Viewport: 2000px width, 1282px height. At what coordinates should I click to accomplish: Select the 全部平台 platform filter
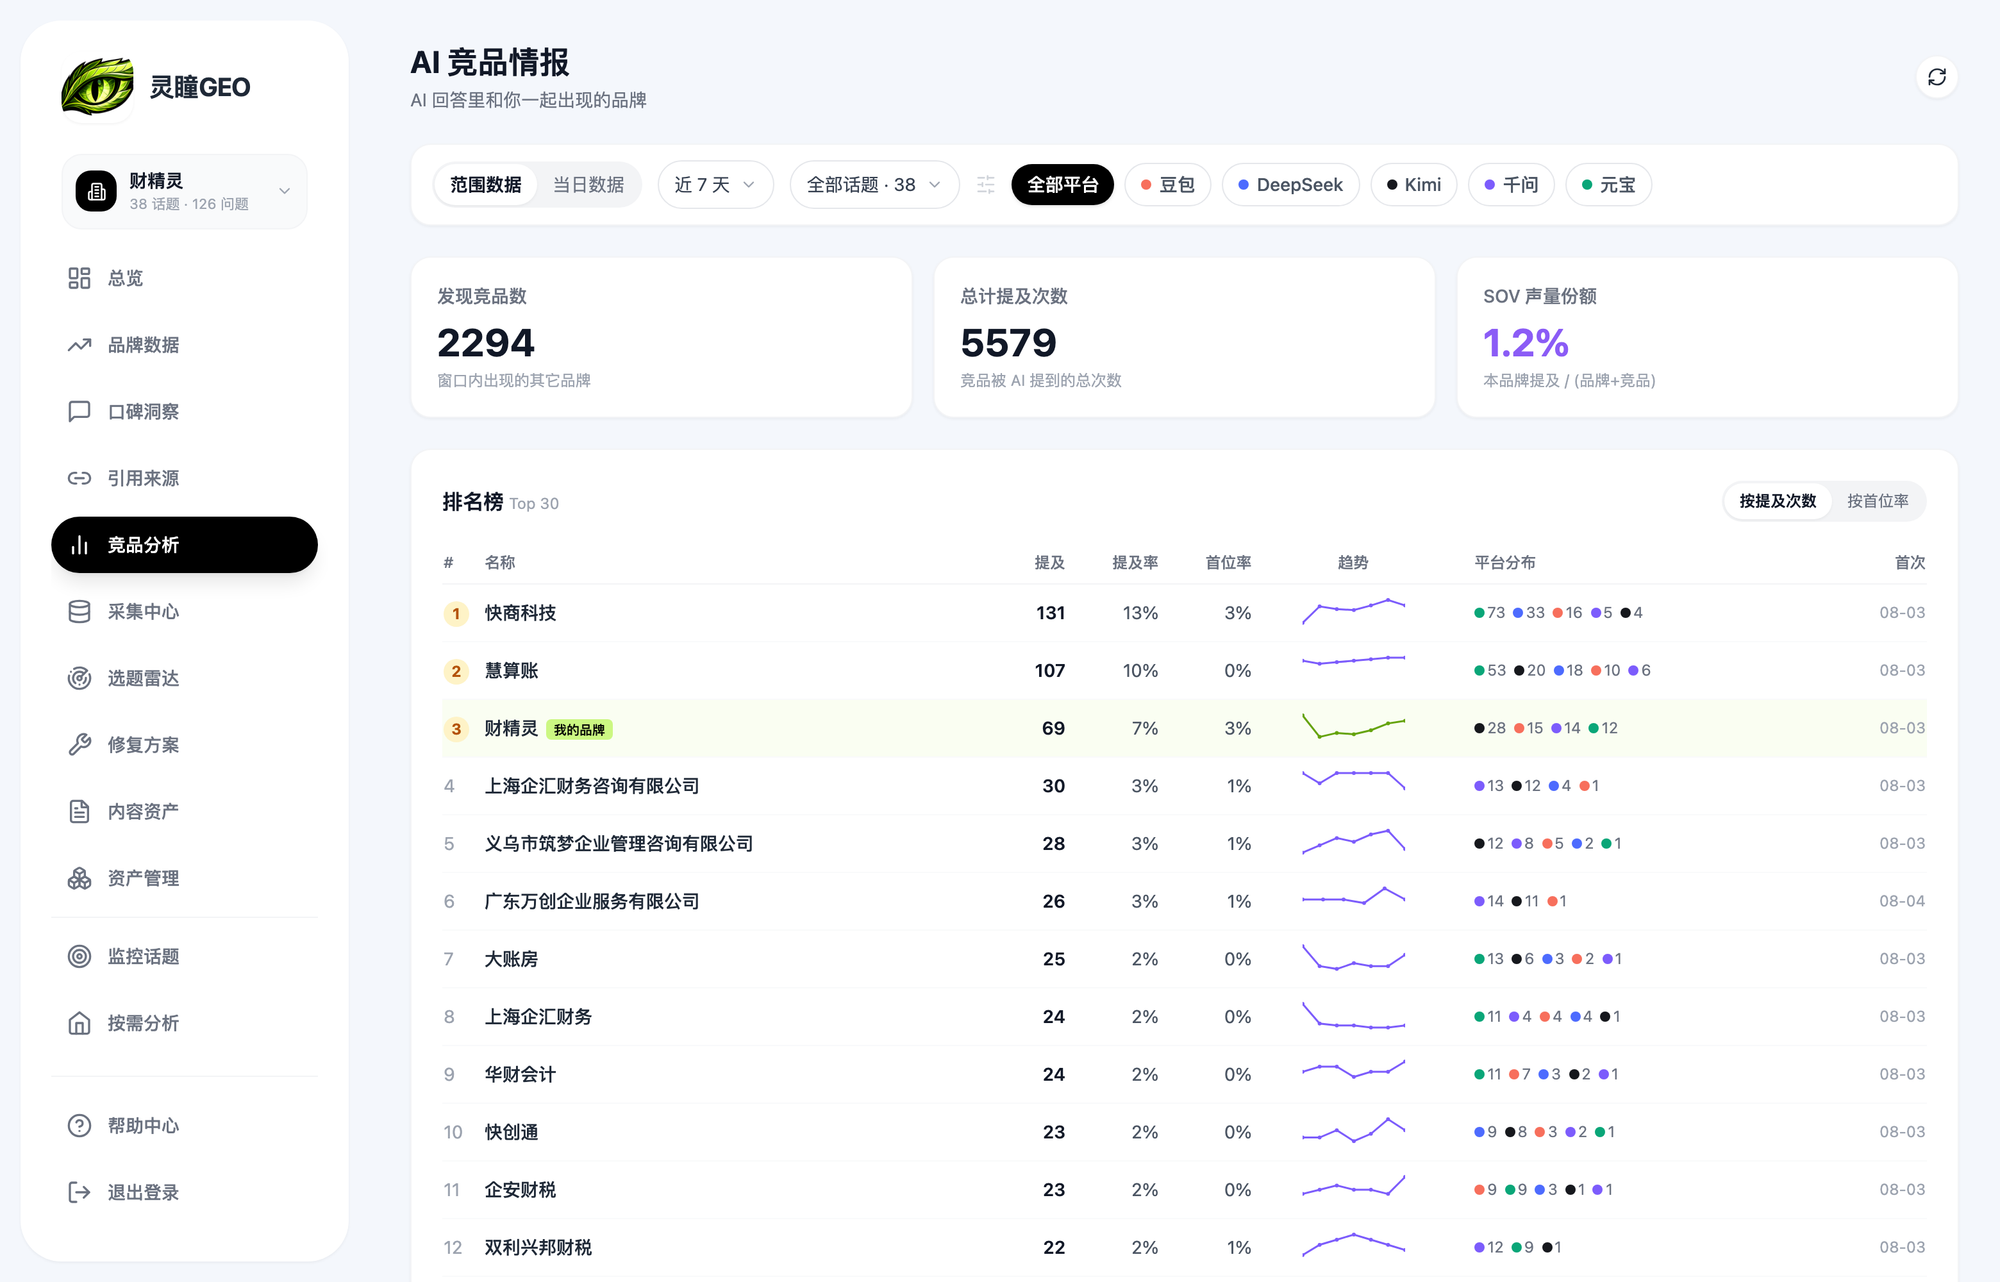point(1062,185)
